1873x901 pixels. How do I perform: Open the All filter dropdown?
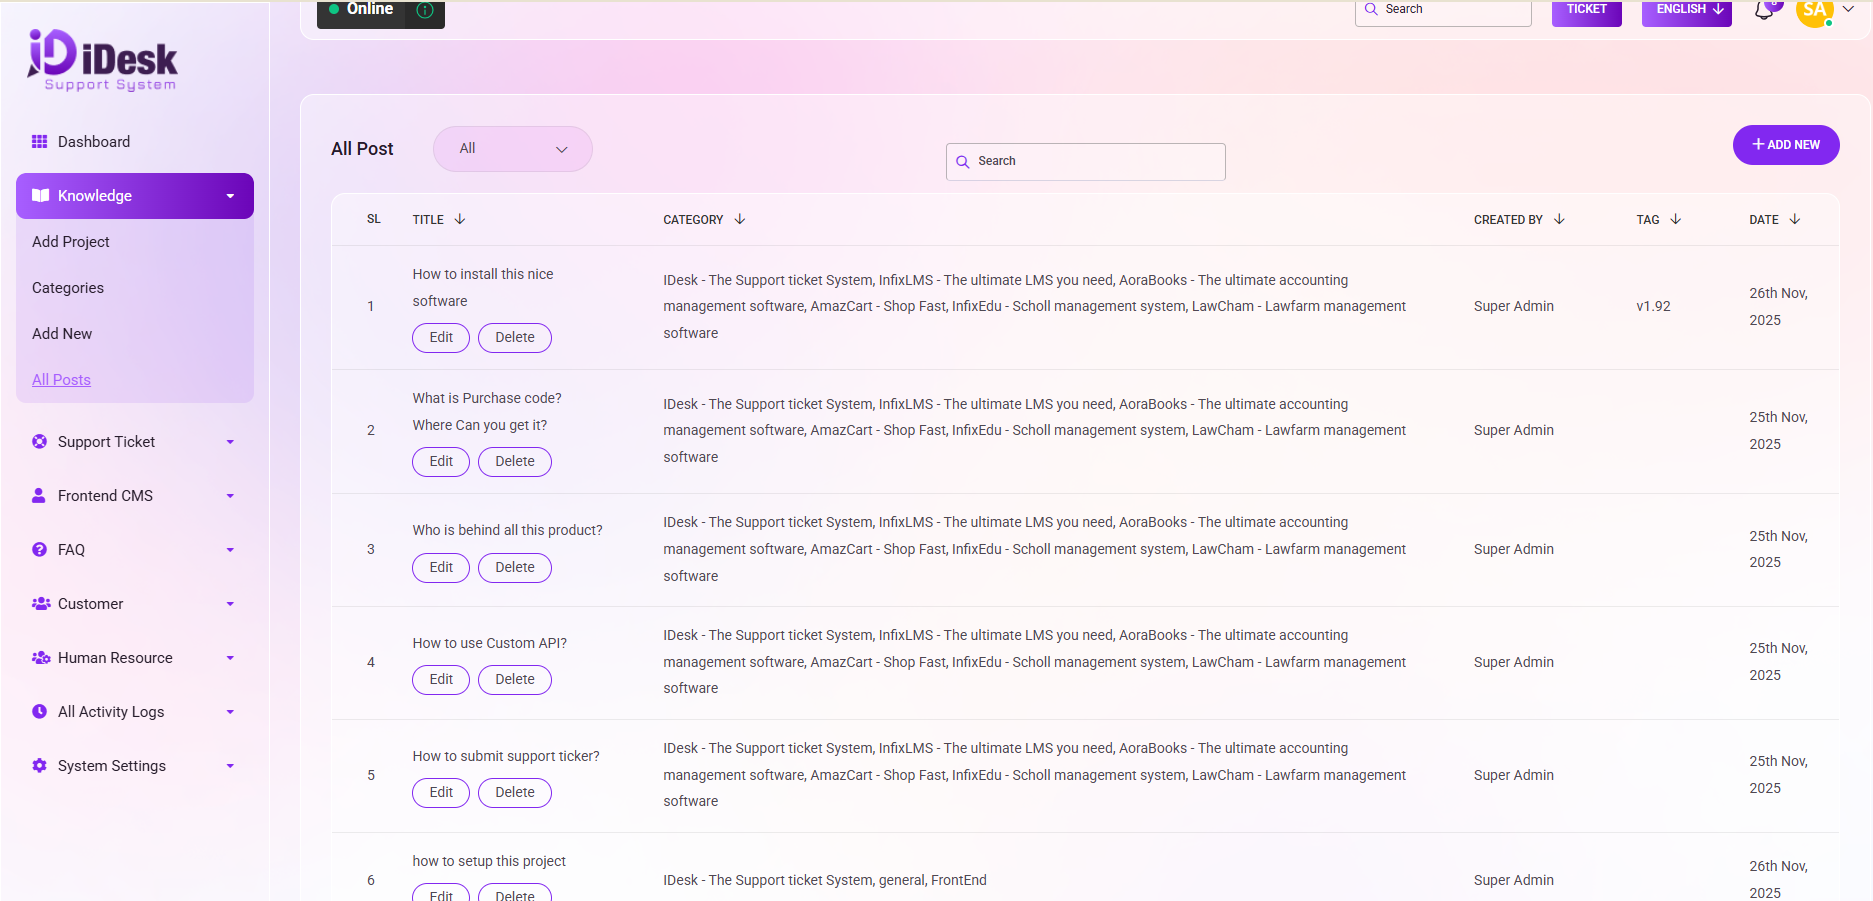(x=512, y=149)
